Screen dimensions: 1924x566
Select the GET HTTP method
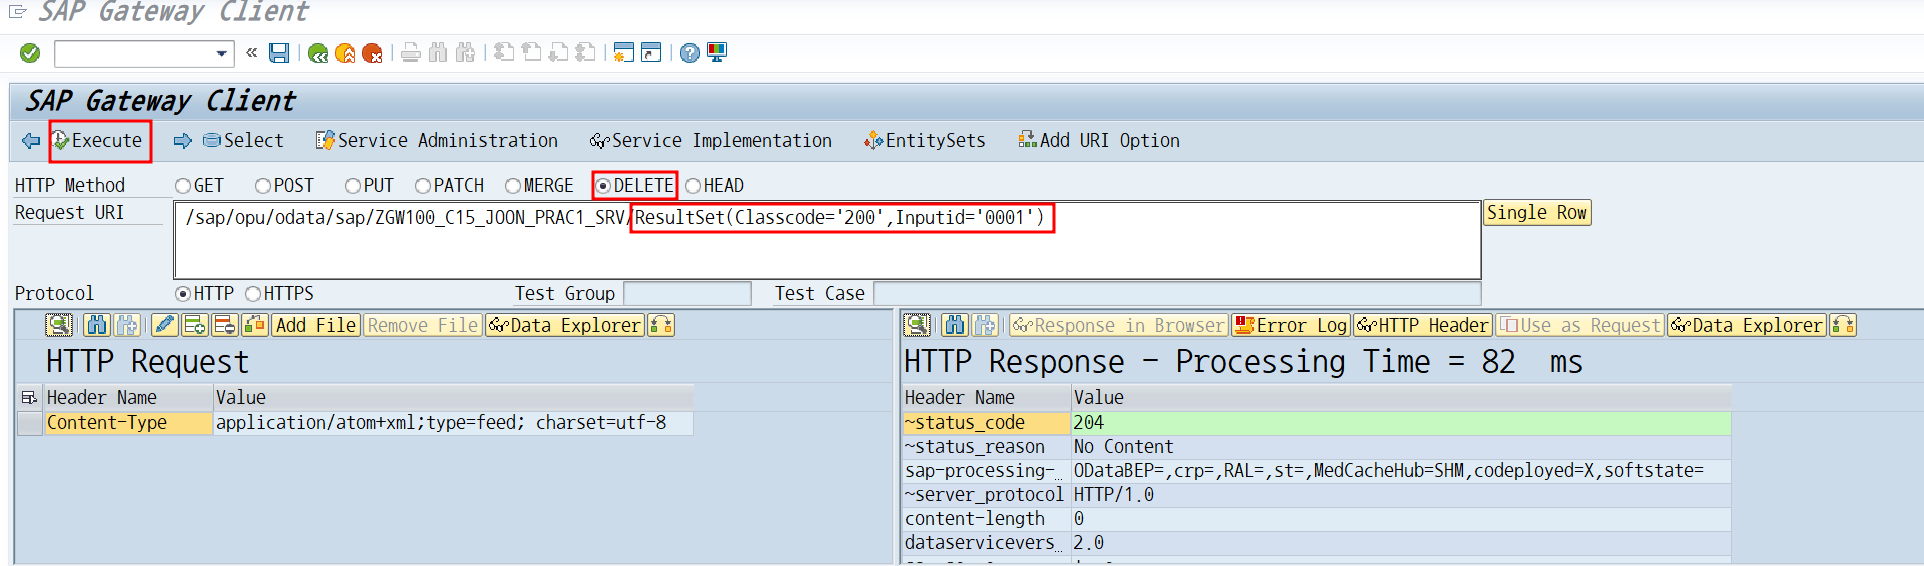click(x=183, y=186)
